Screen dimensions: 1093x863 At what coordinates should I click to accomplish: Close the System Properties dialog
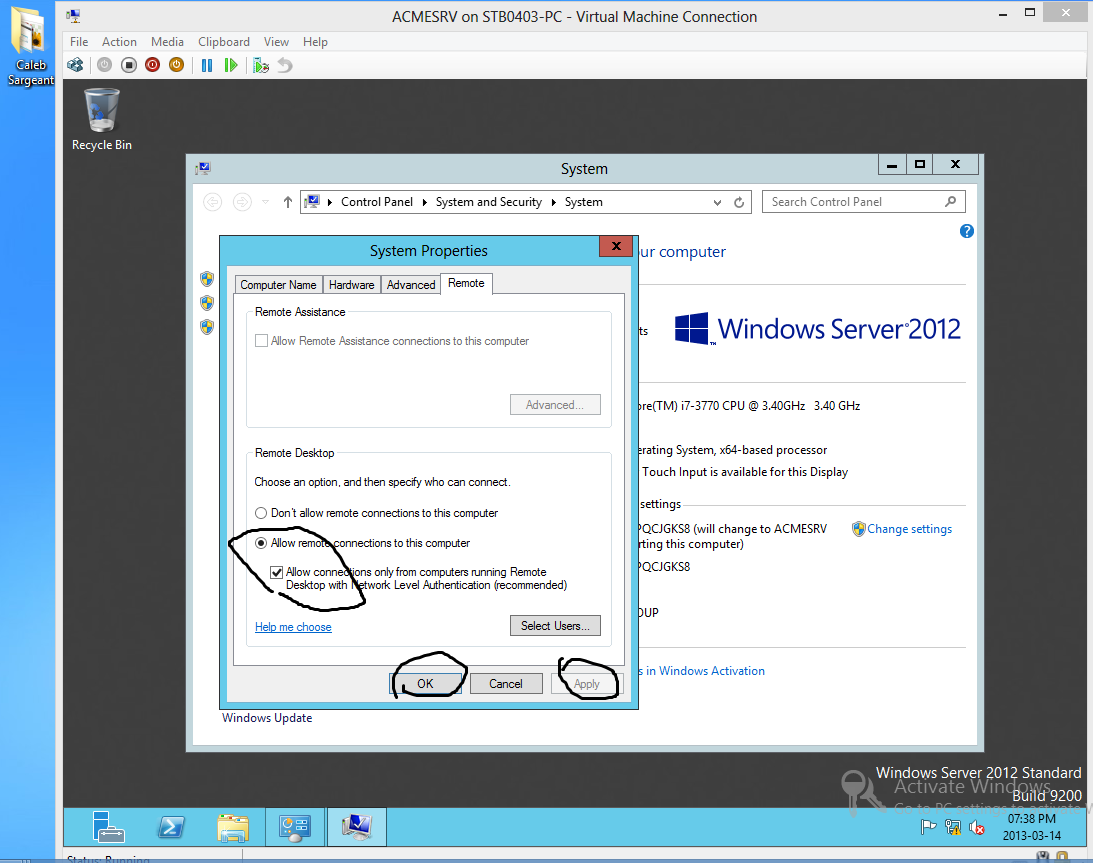(x=616, y=246)
